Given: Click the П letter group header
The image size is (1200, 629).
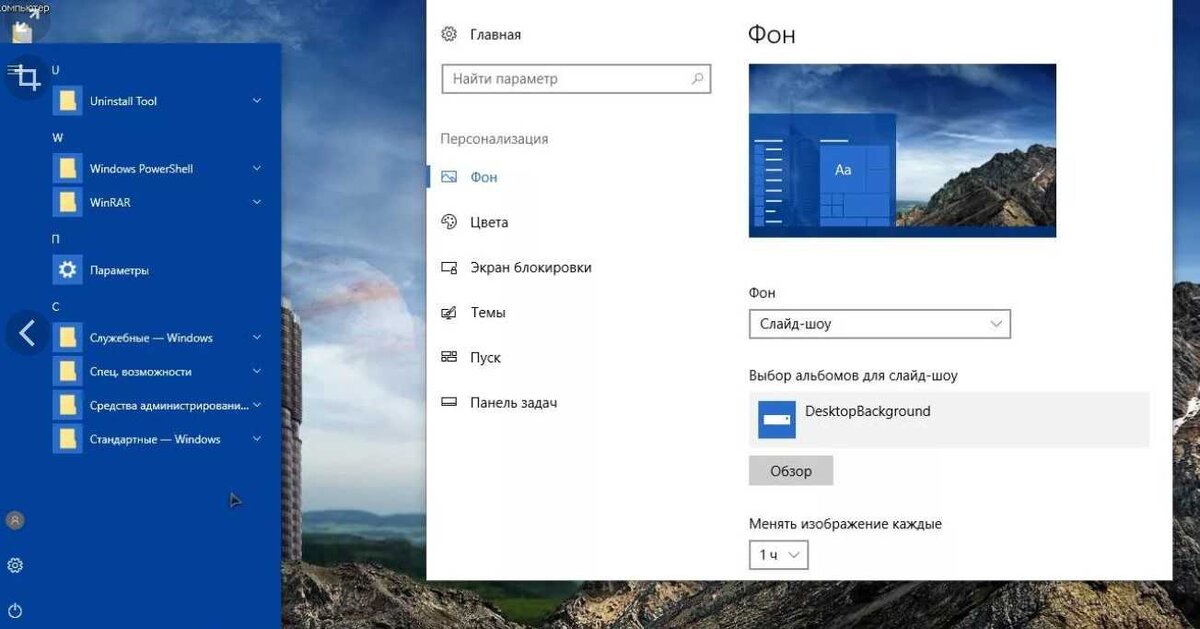Looking at the screenshot, I should point(56,239).
